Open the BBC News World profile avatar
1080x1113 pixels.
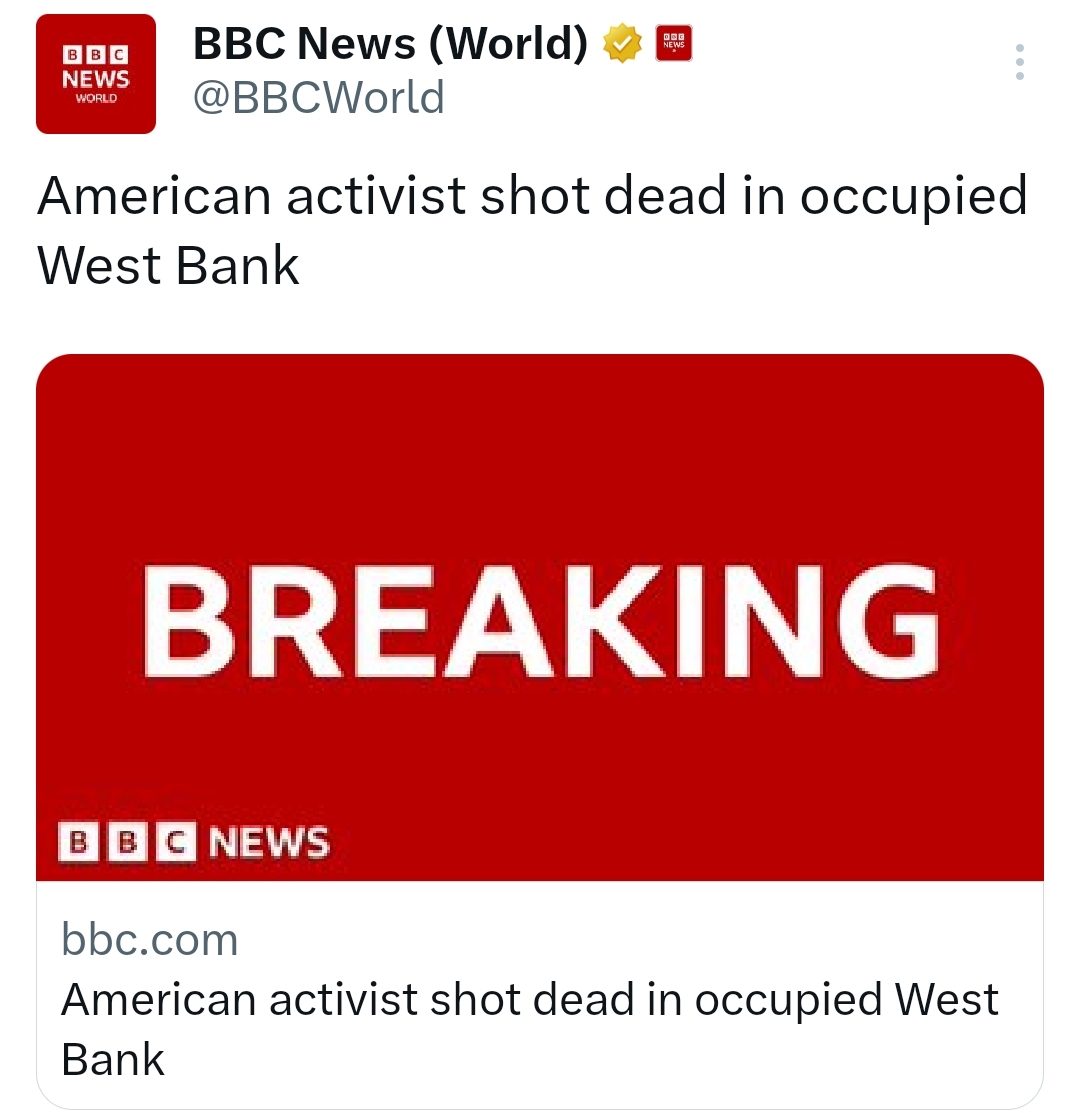pyautogui.click(x=96, y=74)
